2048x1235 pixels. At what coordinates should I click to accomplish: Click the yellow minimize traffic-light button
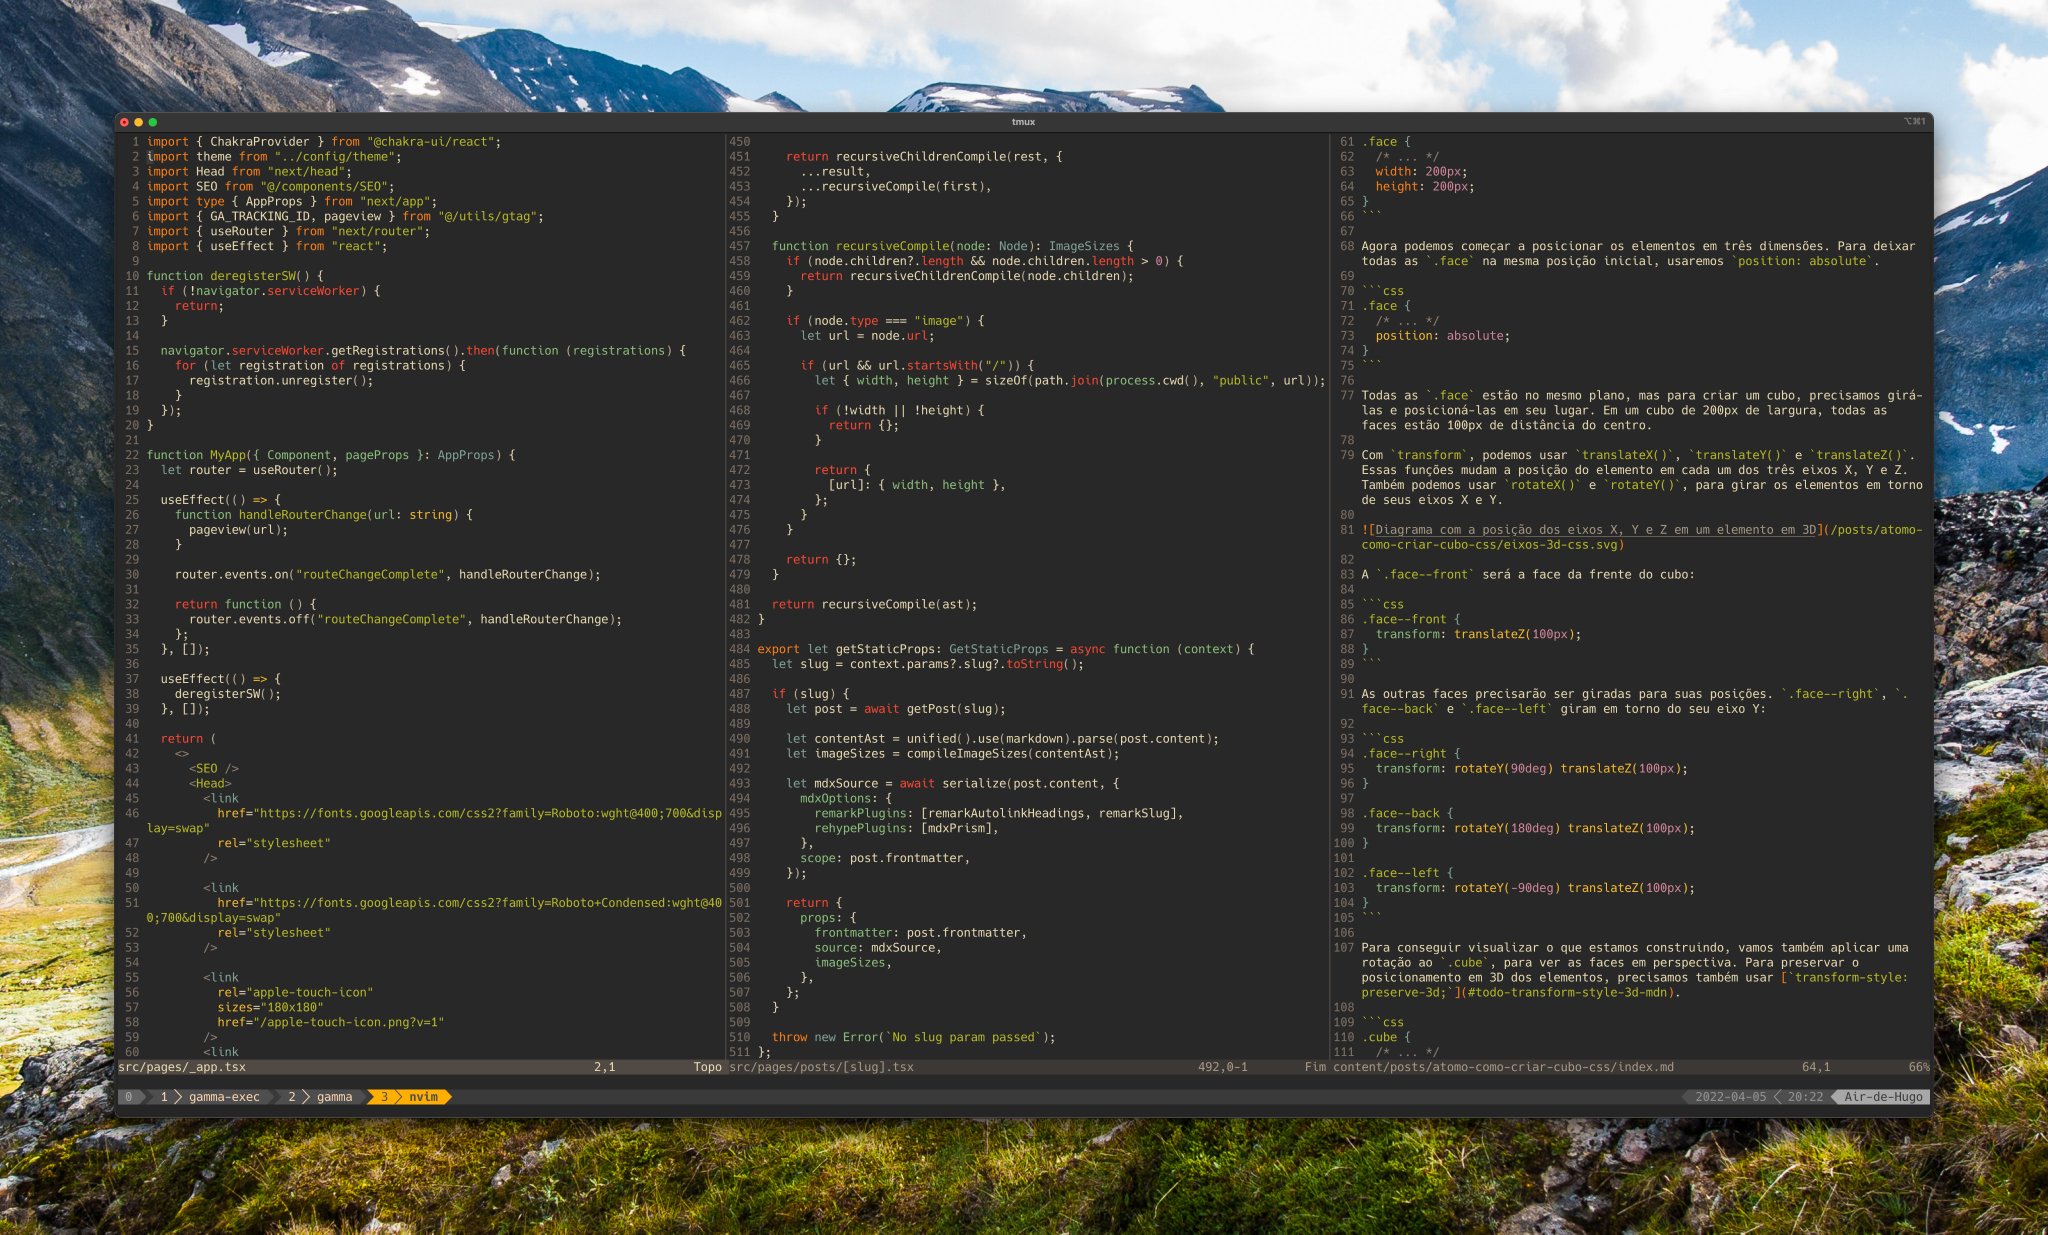(137, 120)
